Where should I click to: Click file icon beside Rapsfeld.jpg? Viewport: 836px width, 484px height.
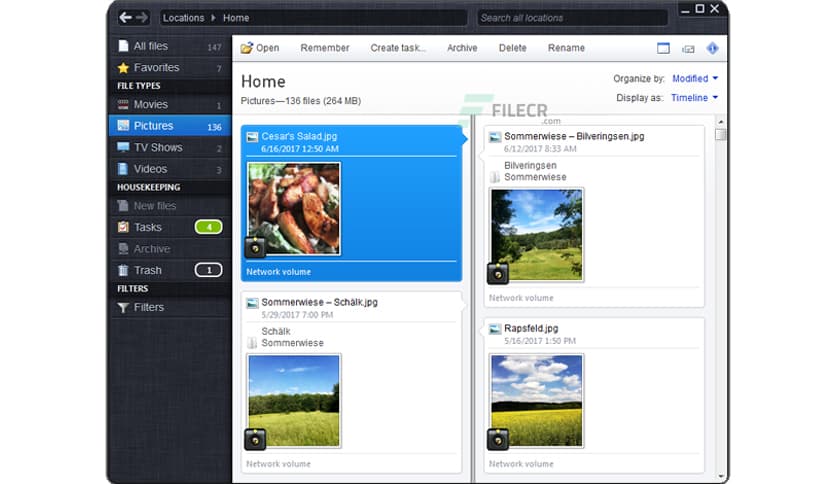pyautogui.click(x=495, y=329)
